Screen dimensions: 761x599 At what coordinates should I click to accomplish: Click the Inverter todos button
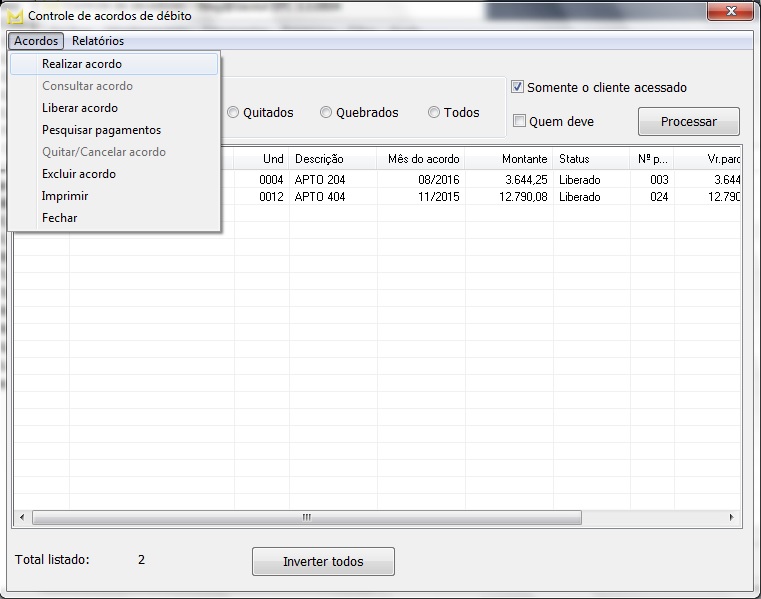(x=323, y=562)
